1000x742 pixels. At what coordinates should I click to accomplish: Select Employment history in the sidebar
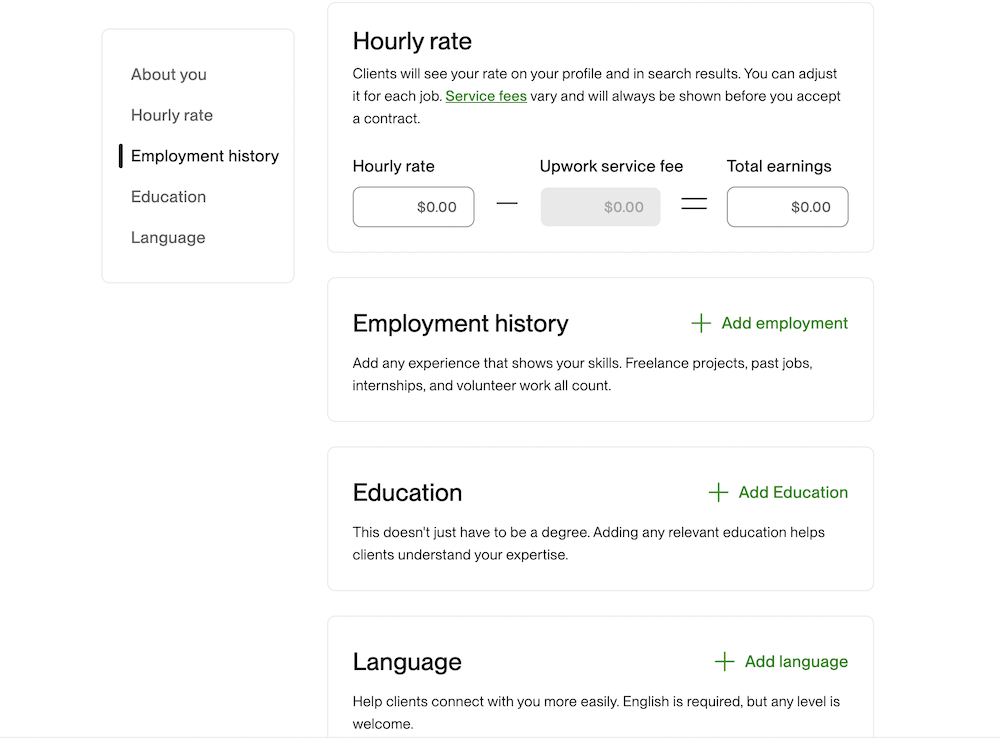[x=204, y=156]
